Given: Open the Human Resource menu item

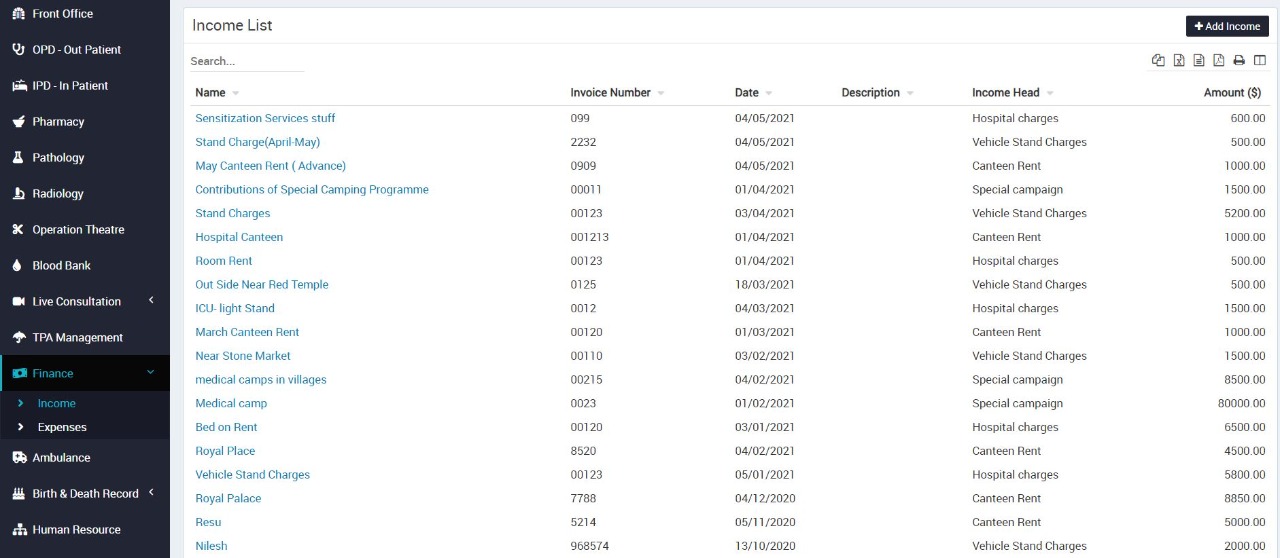Looking at the screenshot, I should coord(76,530).
